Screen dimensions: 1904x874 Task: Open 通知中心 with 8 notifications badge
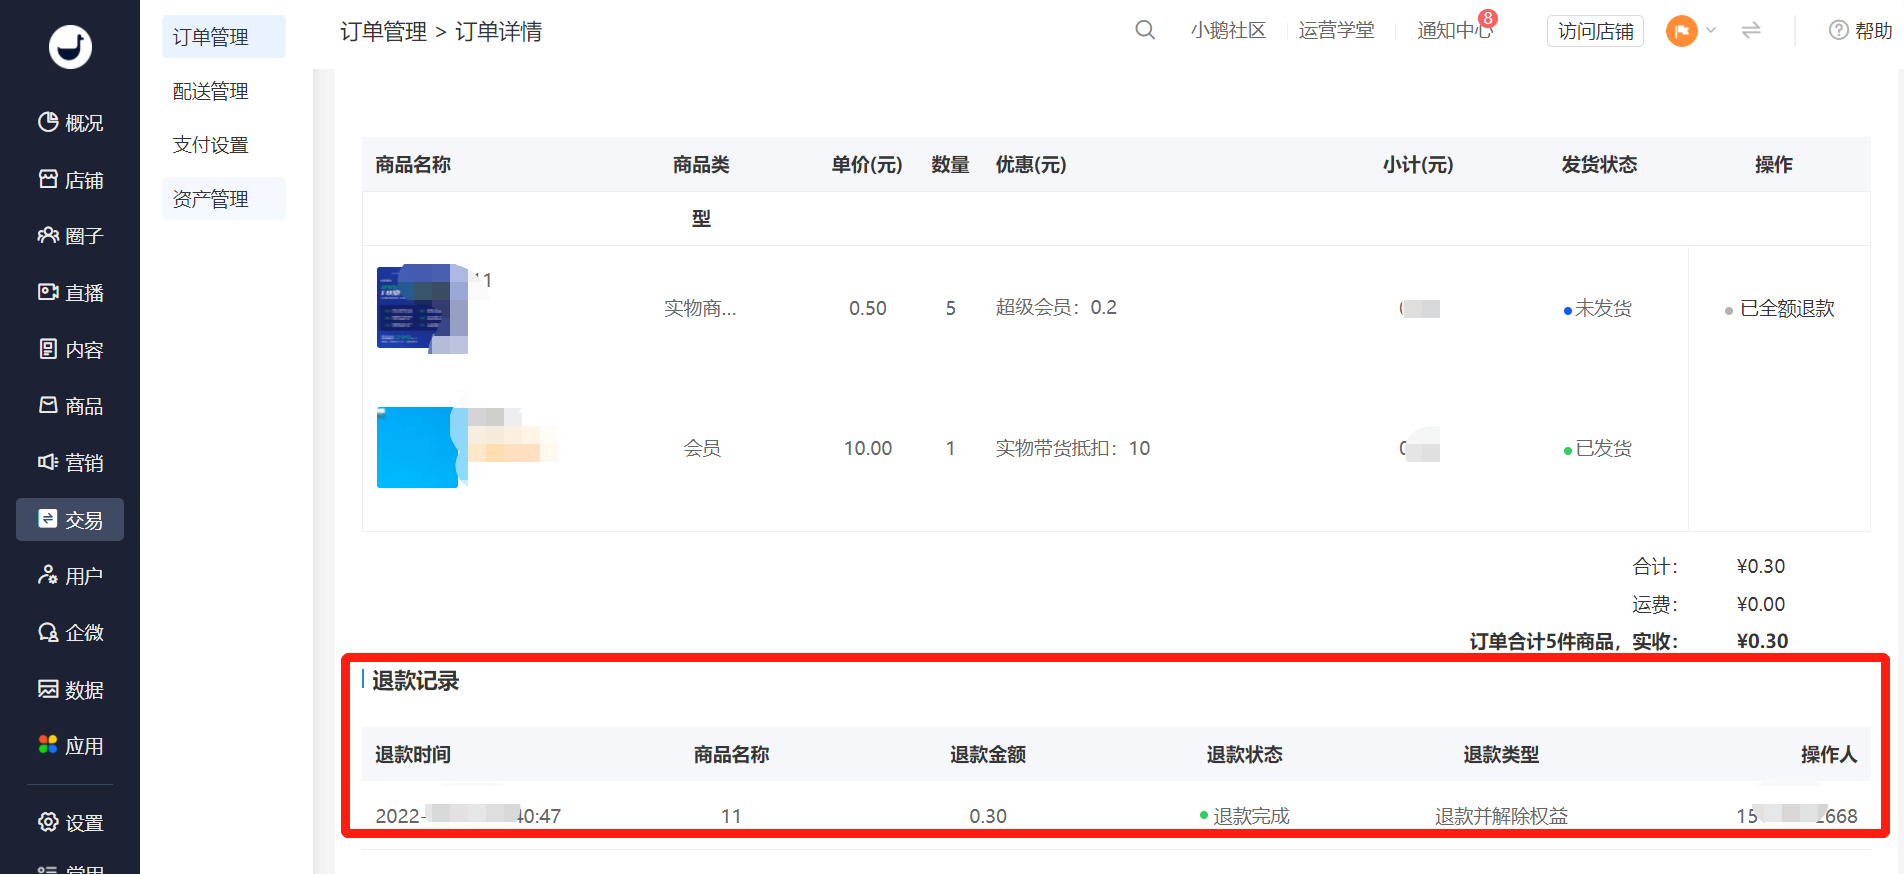(x=1455, y=29)
